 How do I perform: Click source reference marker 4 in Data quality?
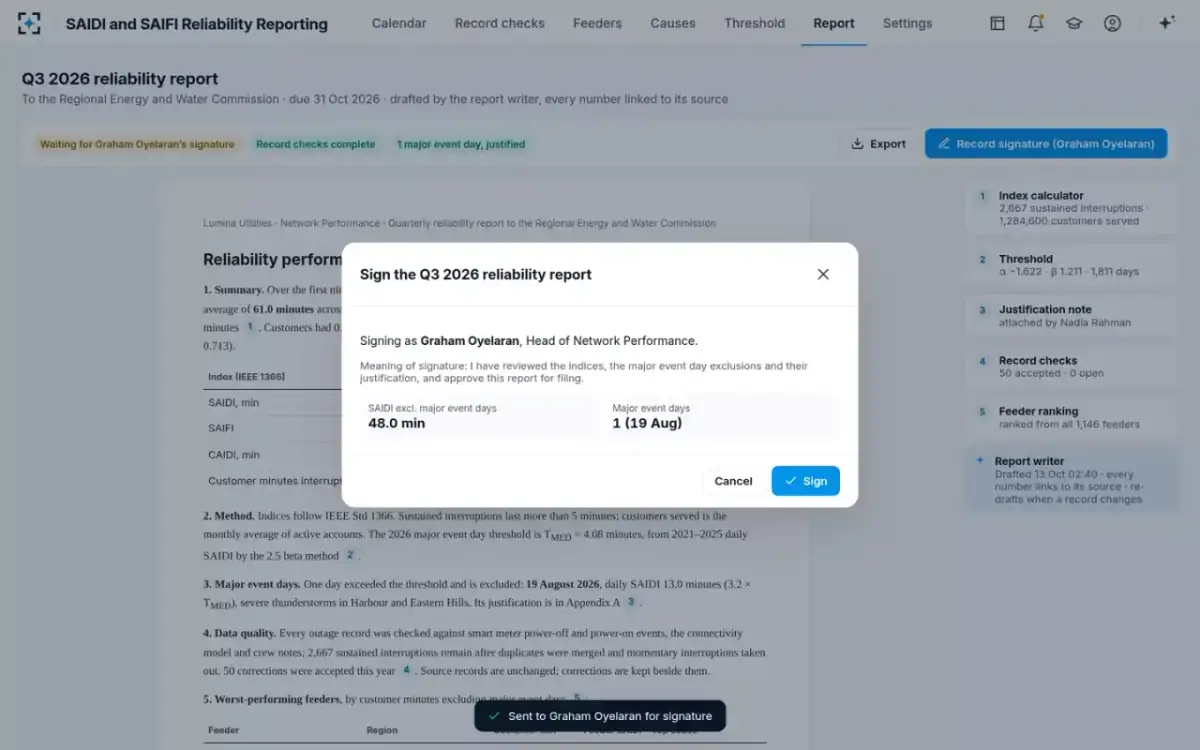click(406, 670)
